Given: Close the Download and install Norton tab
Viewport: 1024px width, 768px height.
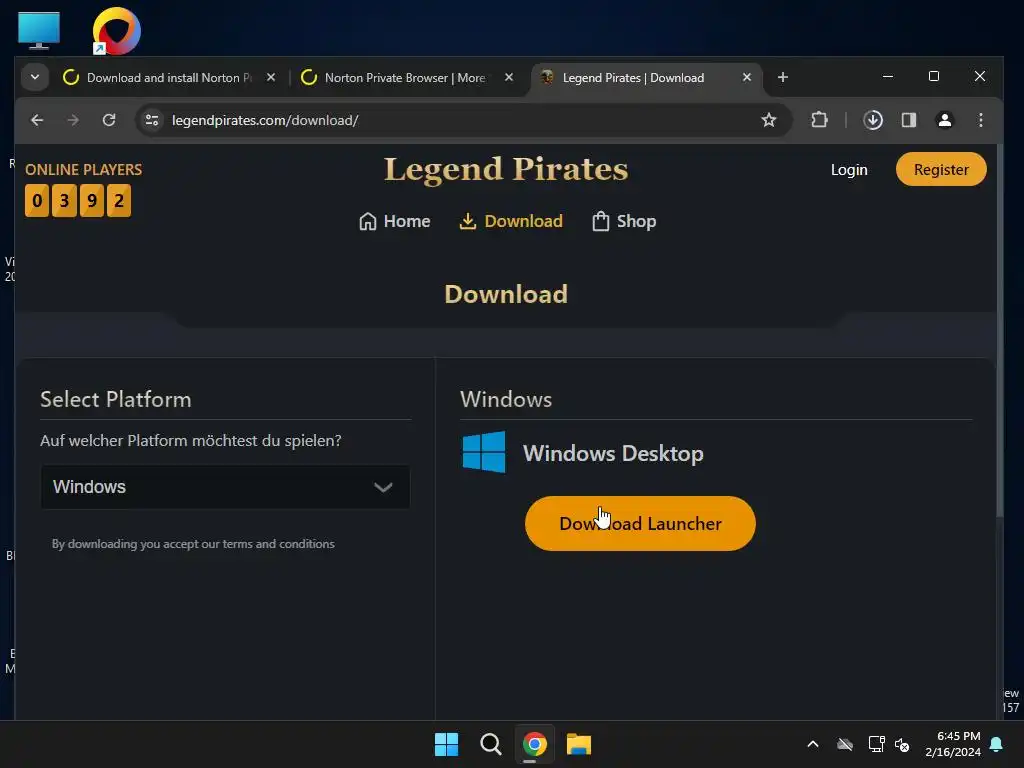Looking at the screenshot, I should coord(271,77).
